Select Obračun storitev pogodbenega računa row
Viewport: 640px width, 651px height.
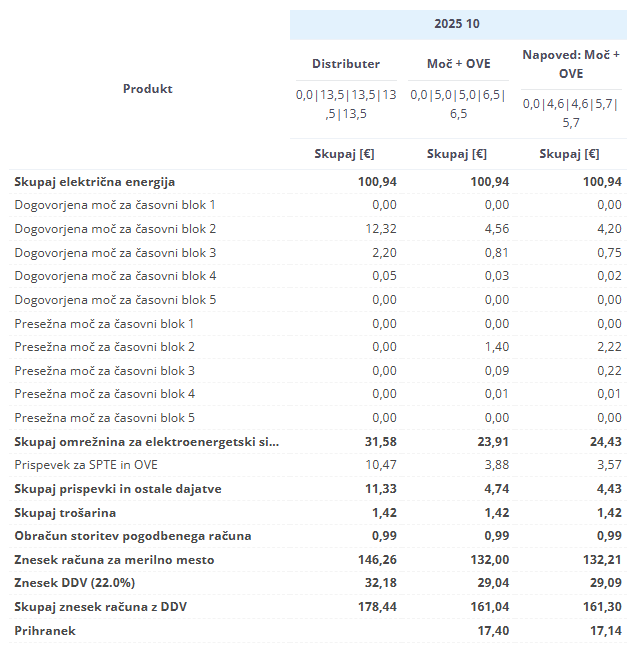(133, 536)
